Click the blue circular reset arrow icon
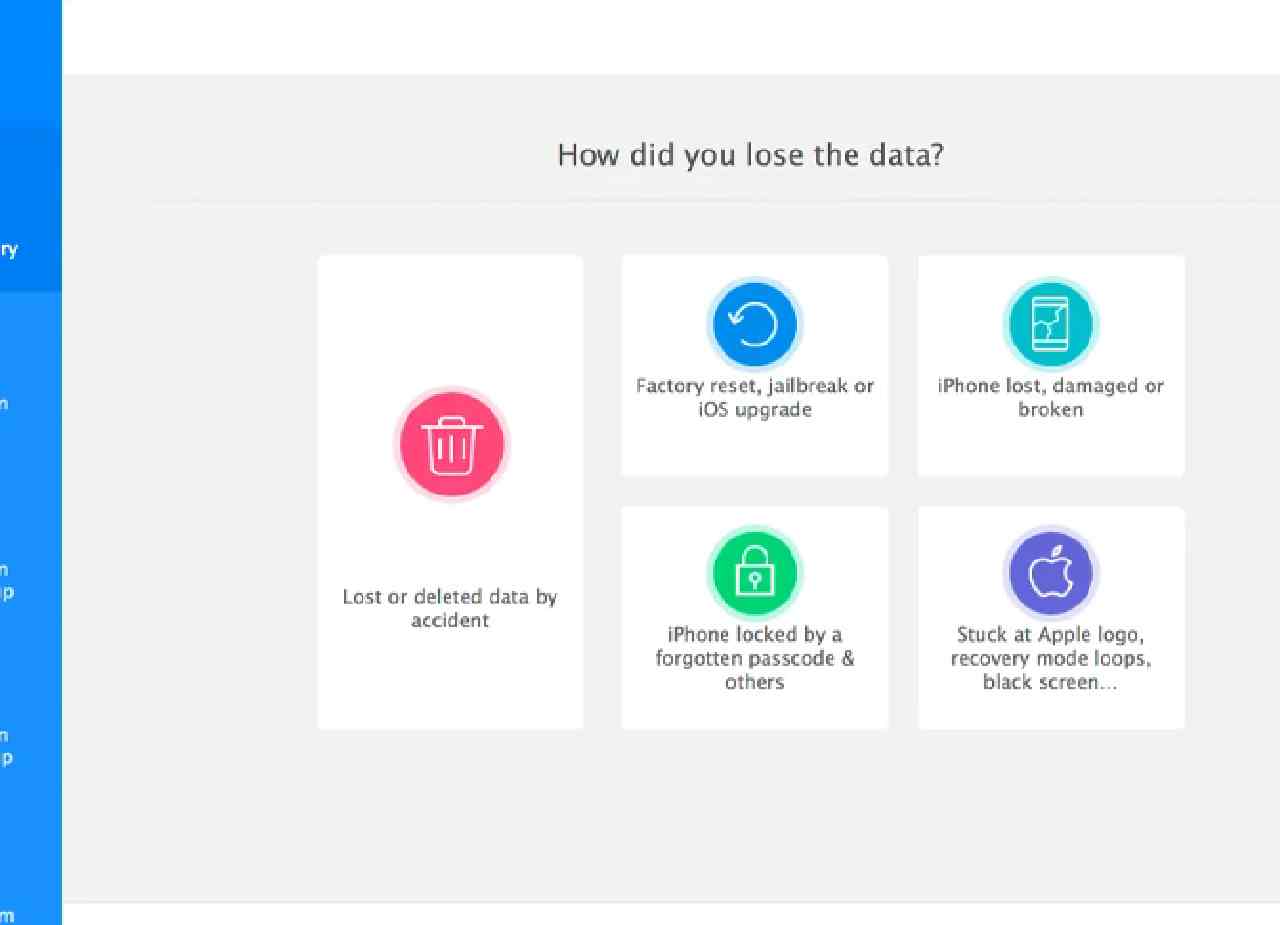Screen dimensions: 1280x925 pyautogui.click(x=754, y=325)
